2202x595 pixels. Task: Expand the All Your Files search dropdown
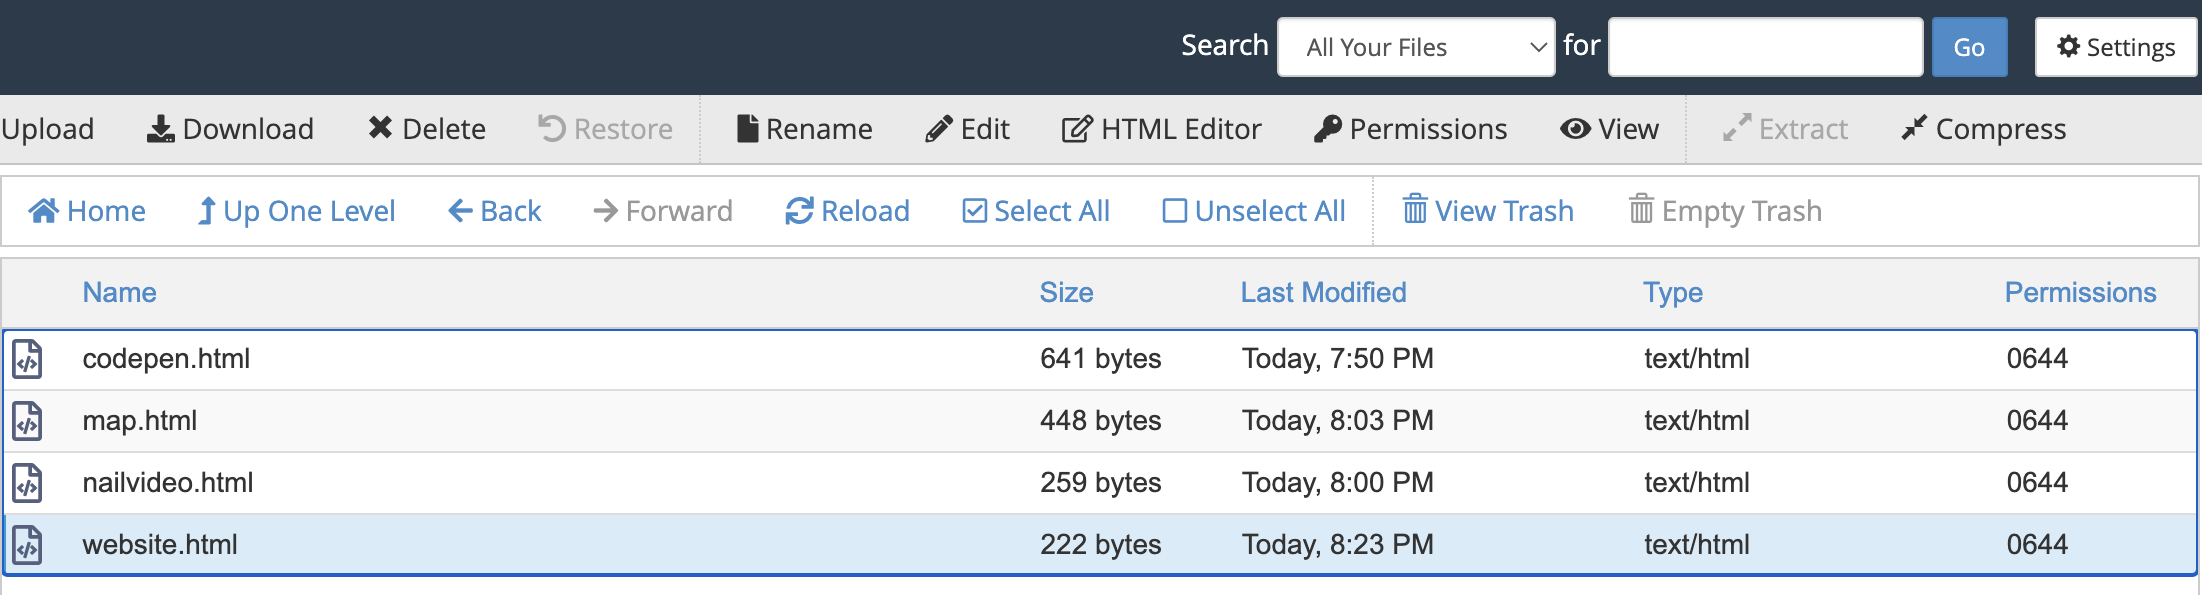click(1416, 47)
